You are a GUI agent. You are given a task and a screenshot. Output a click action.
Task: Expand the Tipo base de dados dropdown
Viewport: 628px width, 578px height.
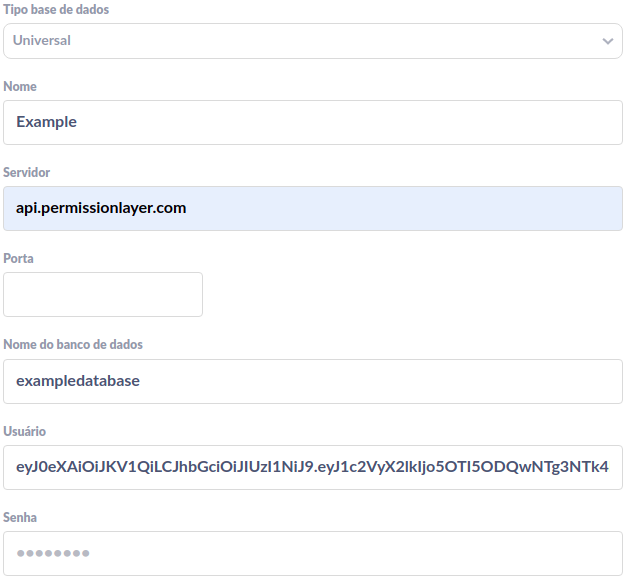(x=312, y=41)
